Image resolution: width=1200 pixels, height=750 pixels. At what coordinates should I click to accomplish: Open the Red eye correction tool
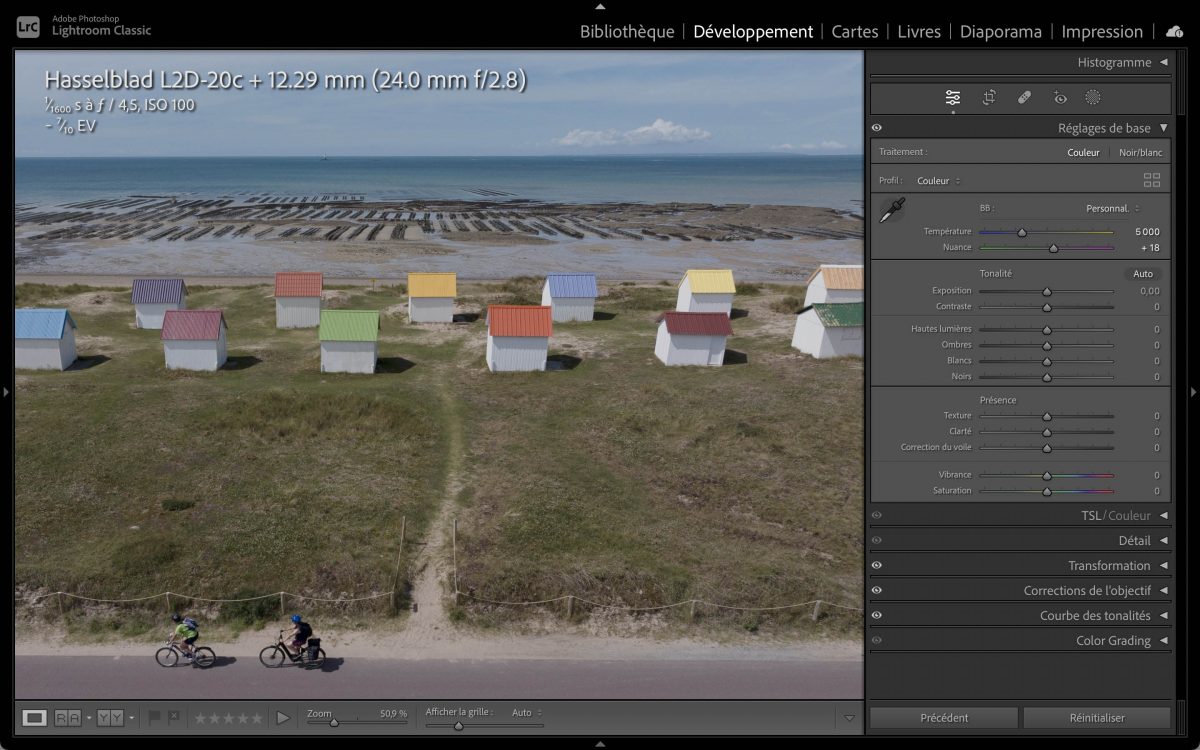(x=1060, y=98)
